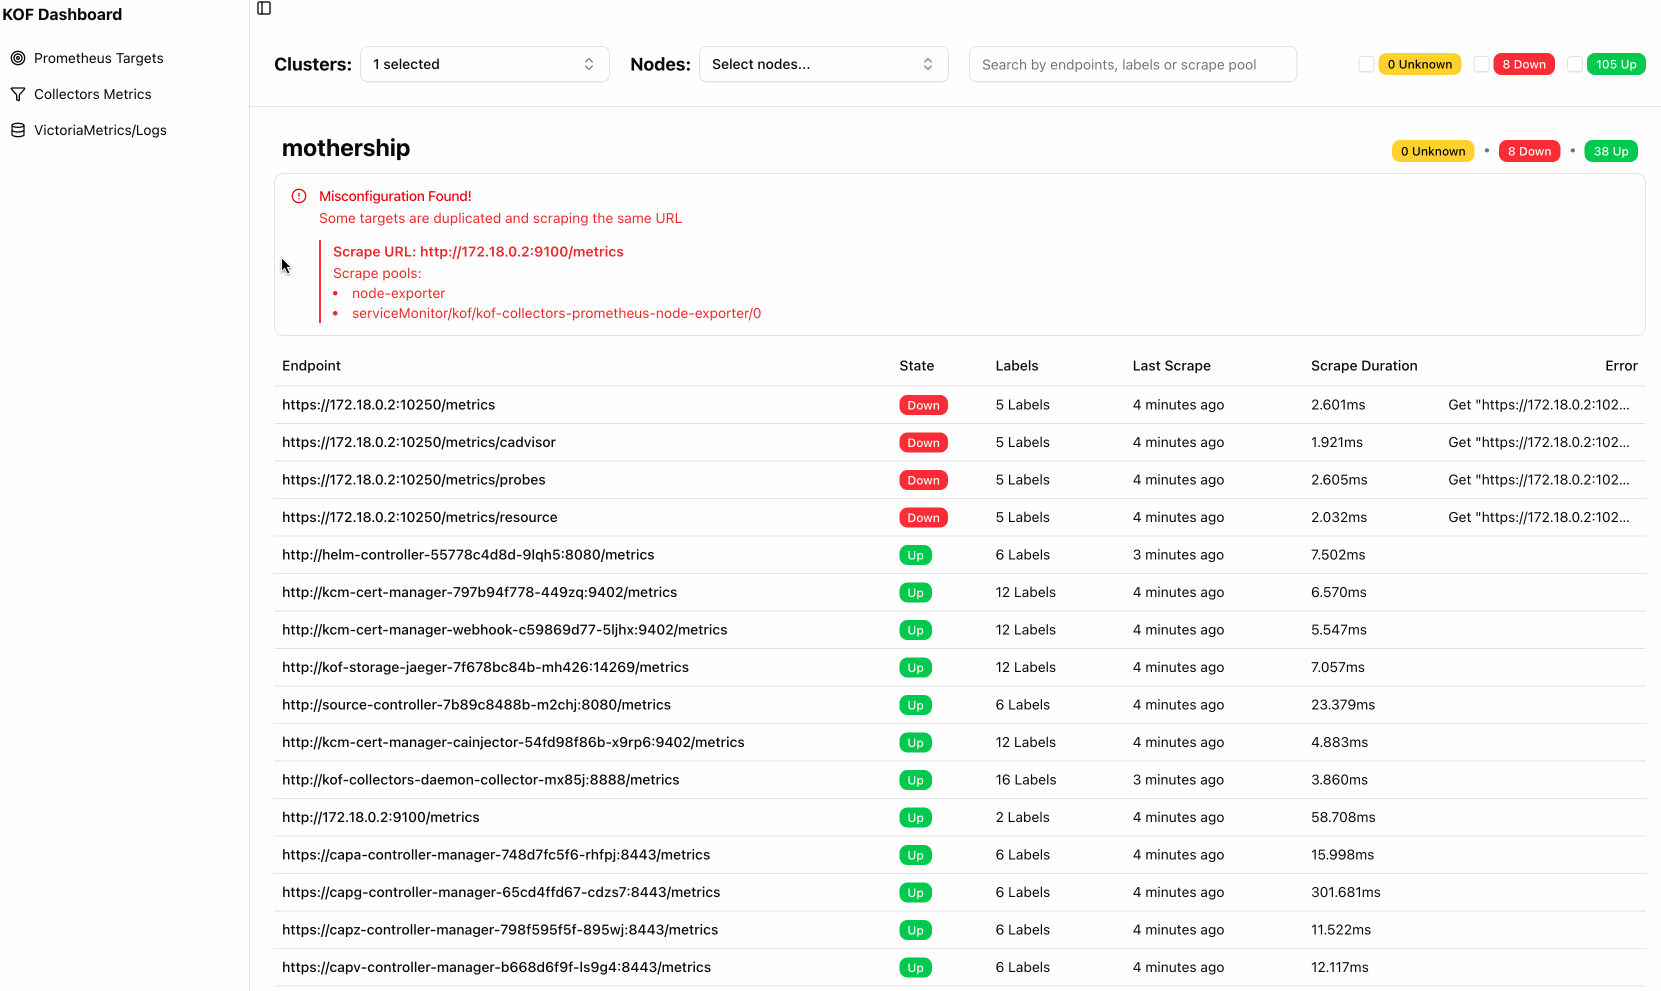
Task: Open Prometheus Targets using the target icon
Action: tap(18, 57)
